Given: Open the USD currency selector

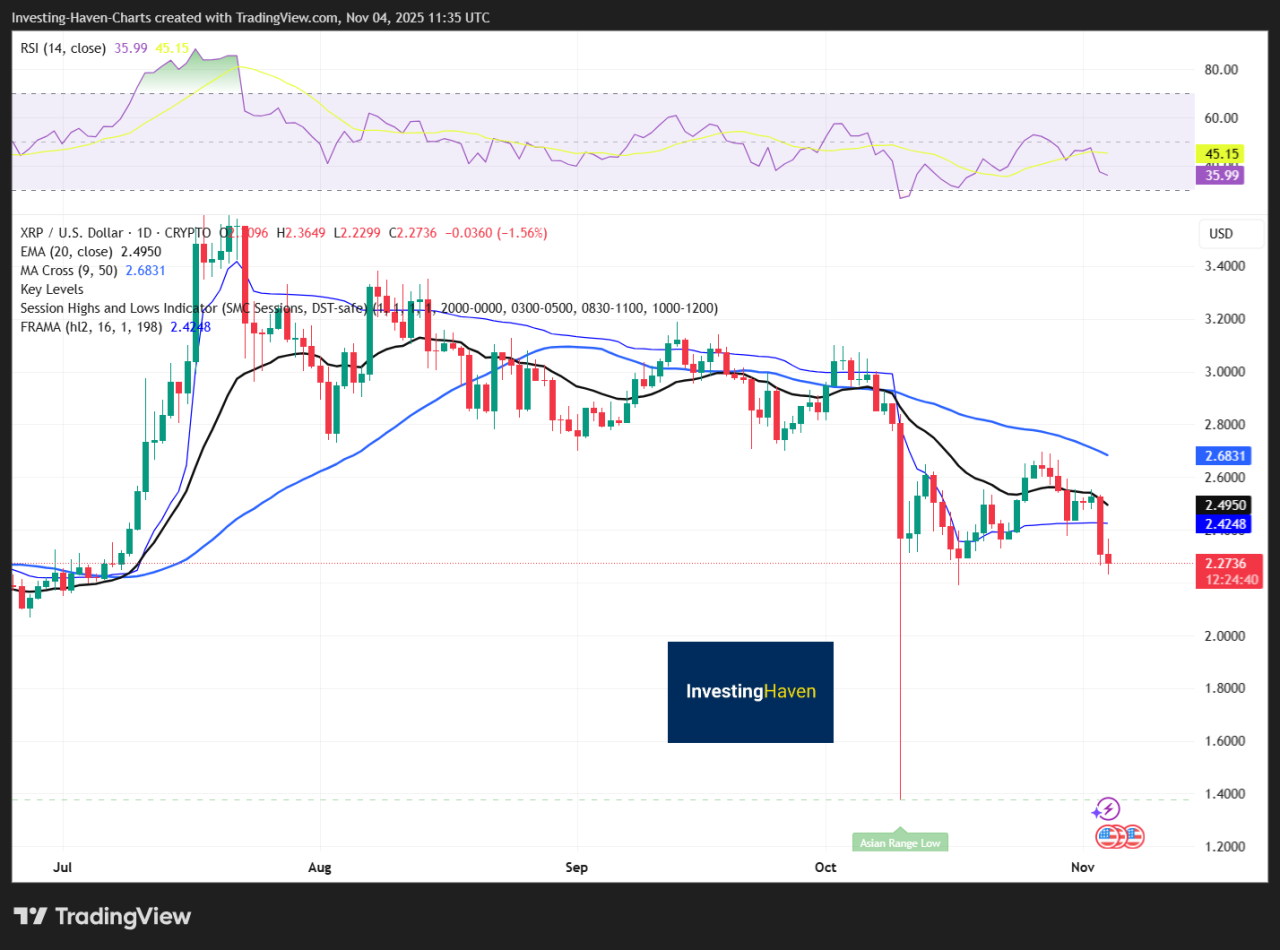Looking at the screenshot, I should pyautogui.click(x=1230, y=233).
